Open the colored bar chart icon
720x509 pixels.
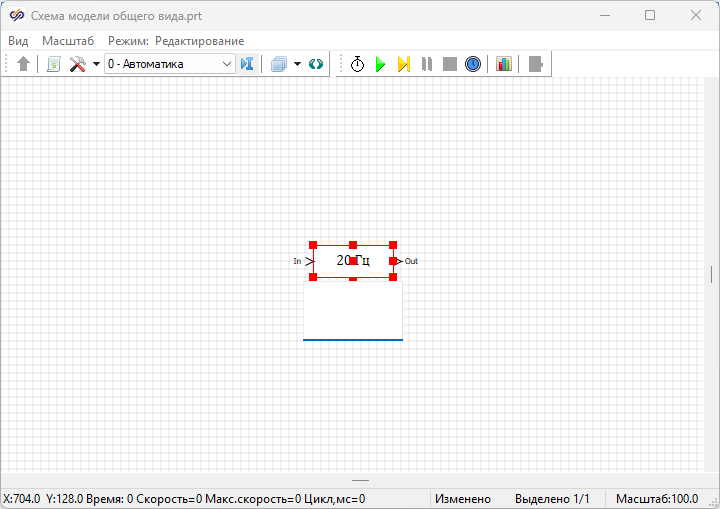(504, 64)
